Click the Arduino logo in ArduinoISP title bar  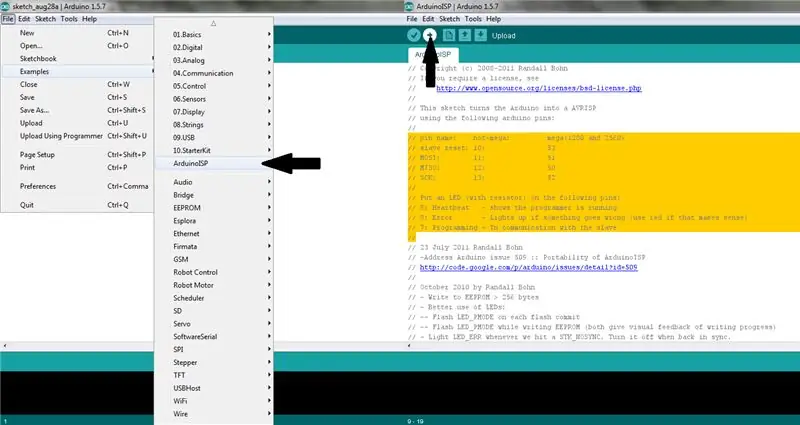(x=409, y=6)
